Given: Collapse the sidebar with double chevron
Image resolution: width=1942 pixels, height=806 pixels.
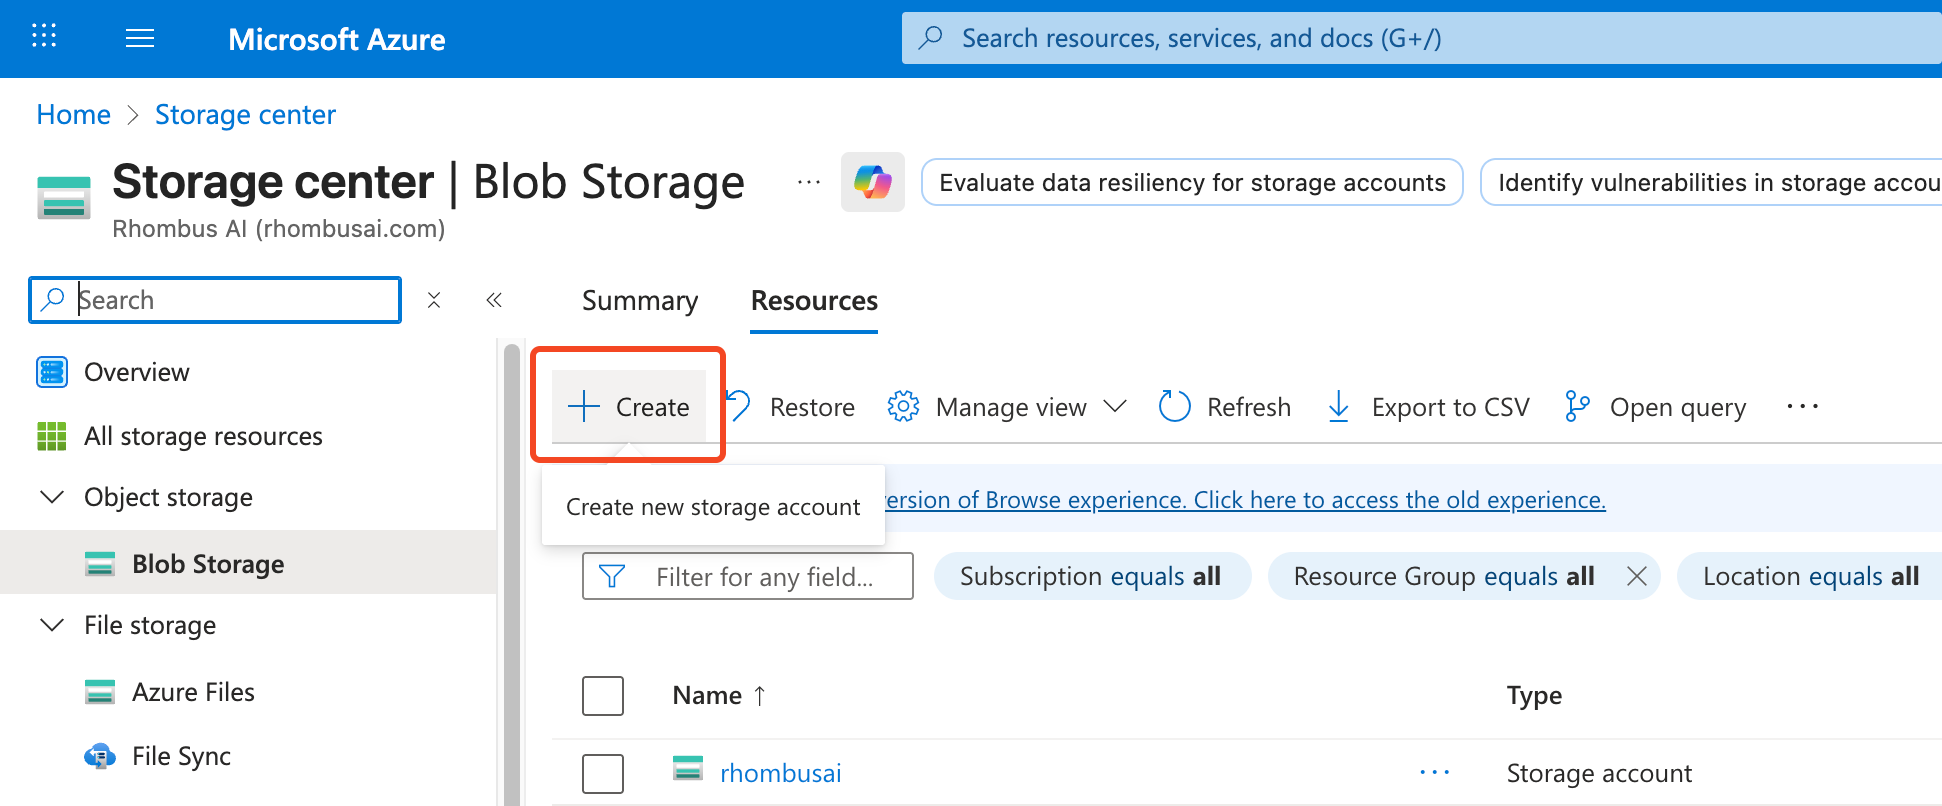Looking at the screenshot, I should pos(494,300).
